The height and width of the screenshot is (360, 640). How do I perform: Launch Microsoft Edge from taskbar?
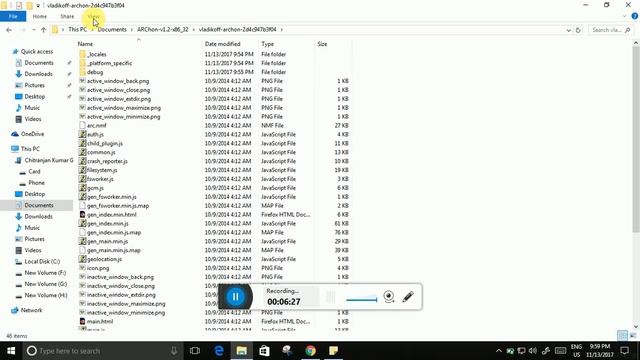pos(219,351)
